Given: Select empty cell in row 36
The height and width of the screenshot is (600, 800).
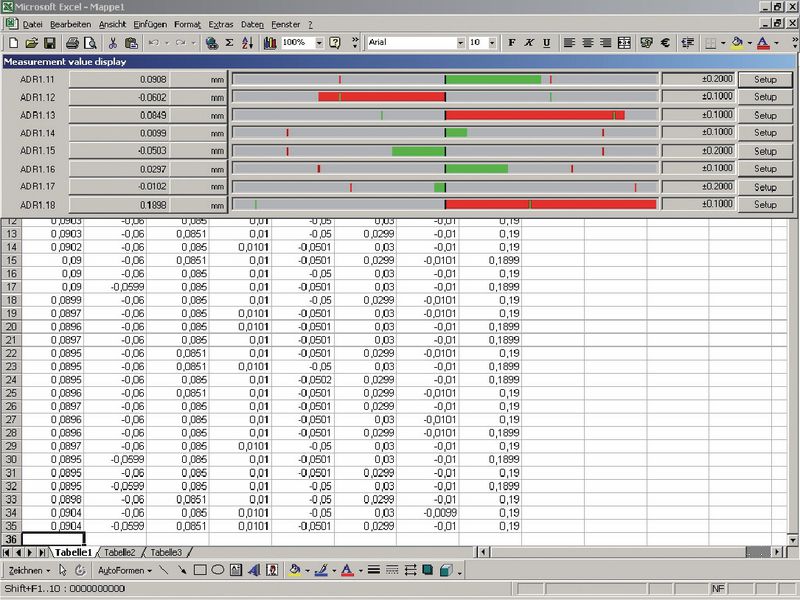Looking at the screenshot, I should [x=54, y=539].
